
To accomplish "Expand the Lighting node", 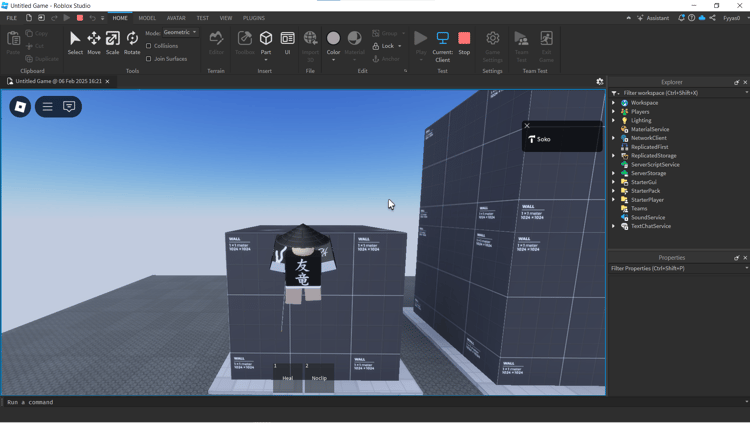I will click(614, 121).
